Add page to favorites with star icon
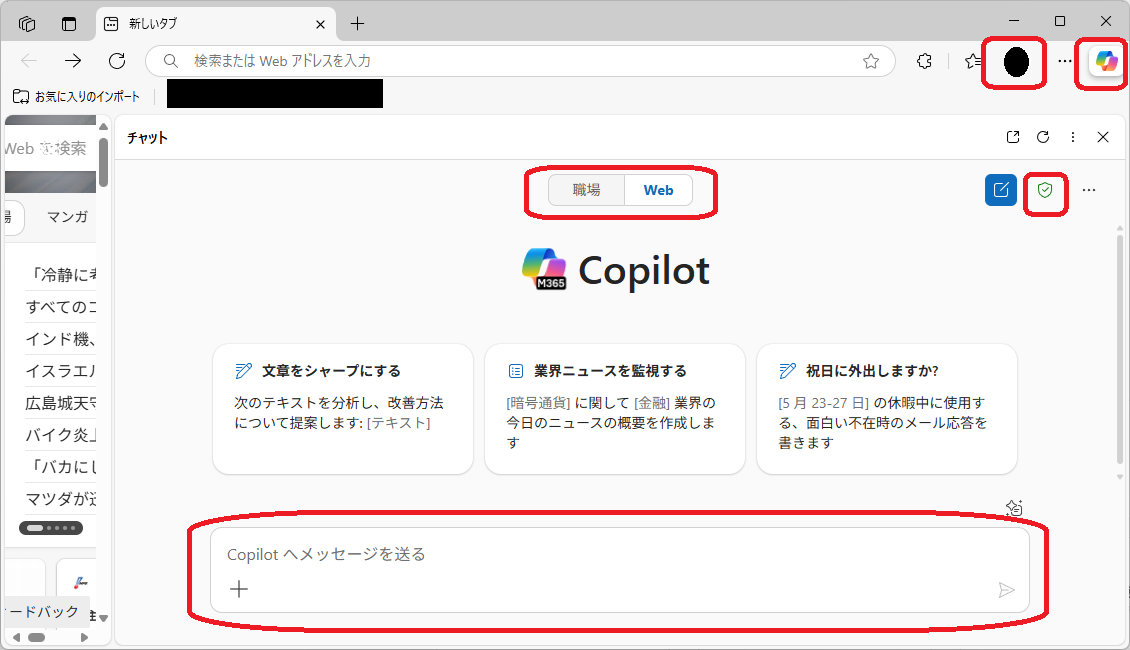1130x650 pixels. click(871, 61)
